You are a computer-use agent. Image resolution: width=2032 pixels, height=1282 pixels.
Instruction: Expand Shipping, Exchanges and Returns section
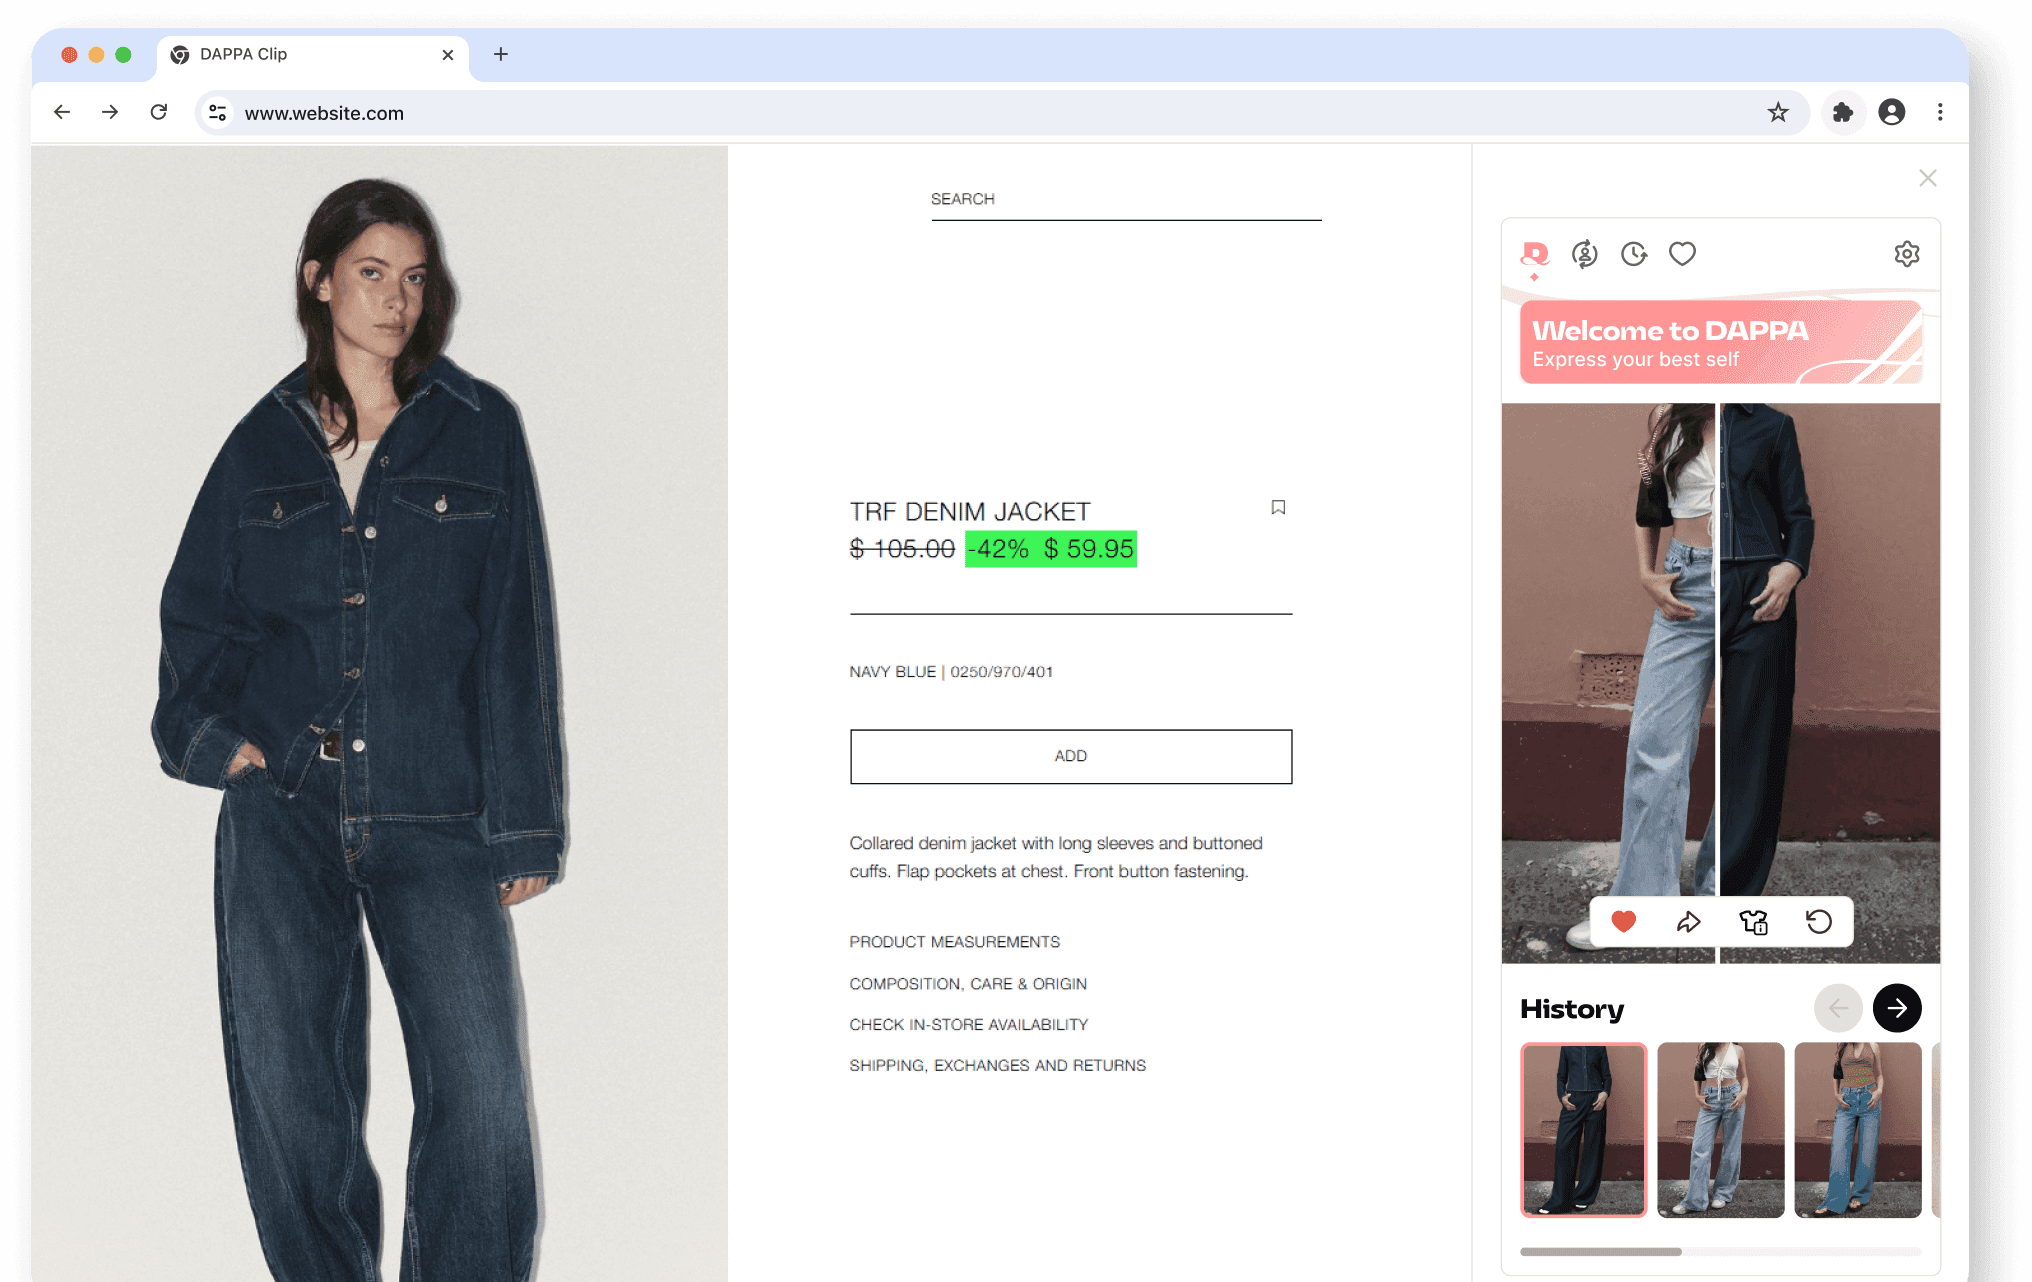click(998, 1066)
